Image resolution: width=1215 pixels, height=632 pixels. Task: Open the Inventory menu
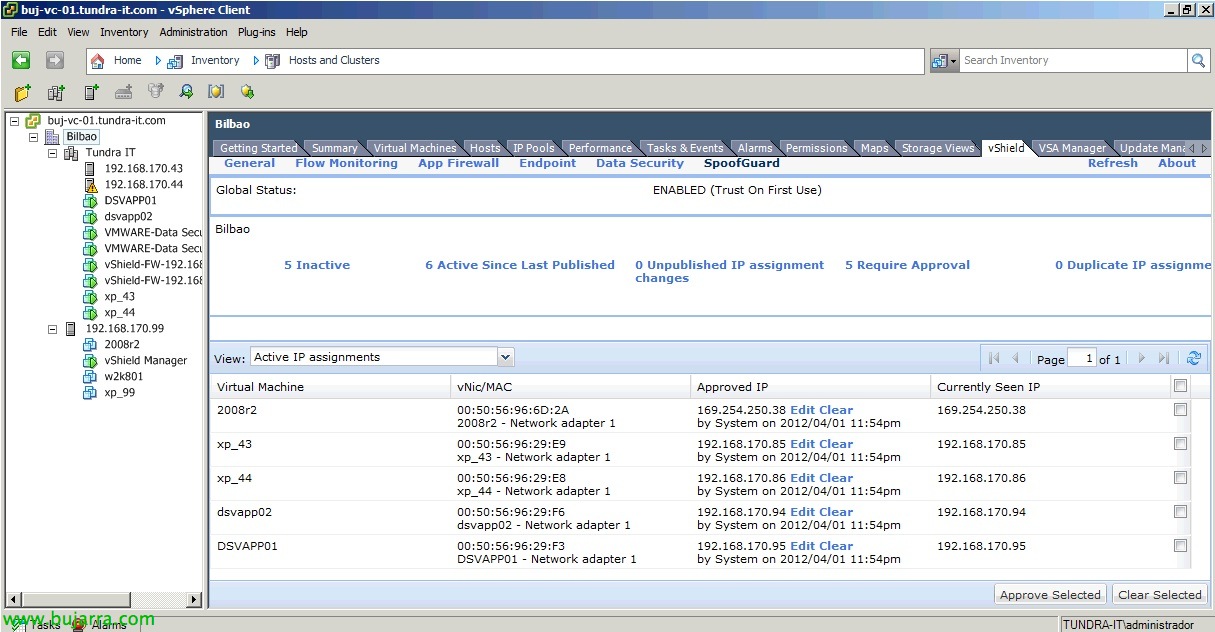click(x=124, y=32)
